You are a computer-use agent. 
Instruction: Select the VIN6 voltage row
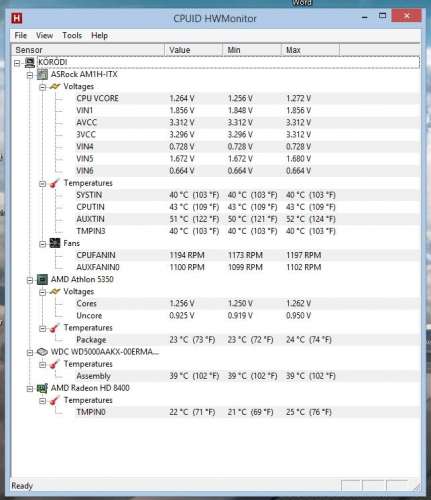tap(247, 171)
